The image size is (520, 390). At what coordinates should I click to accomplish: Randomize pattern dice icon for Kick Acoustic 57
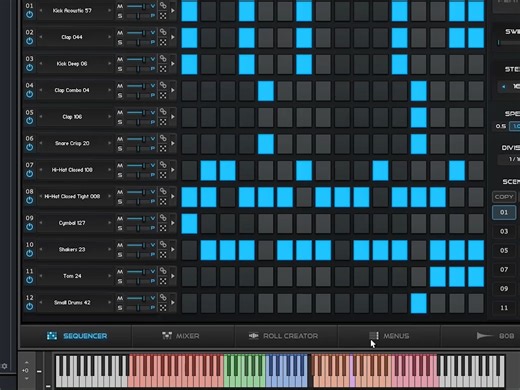(163, 15)
